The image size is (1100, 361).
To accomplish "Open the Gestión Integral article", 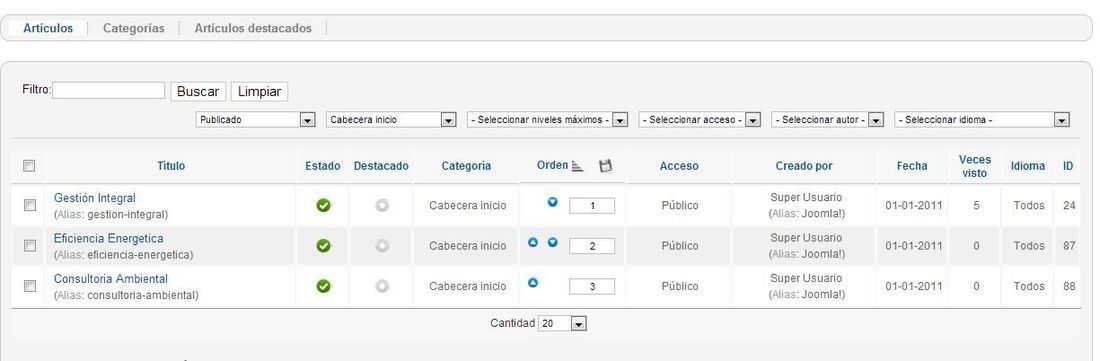I will (x=95, y=198).
